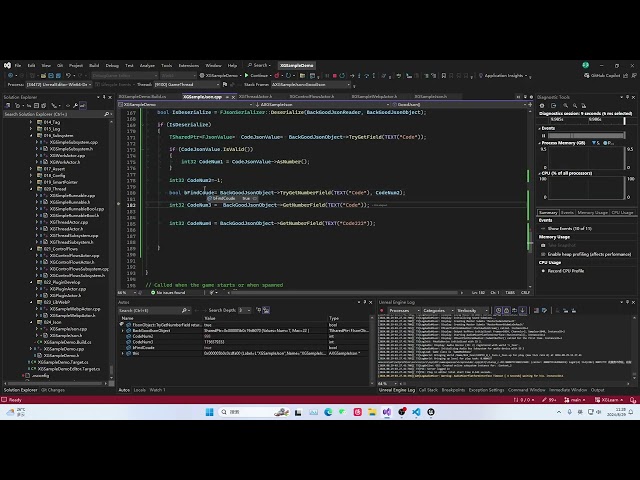Click the Break All pause icon
The image size is (640, 480).
327,76
